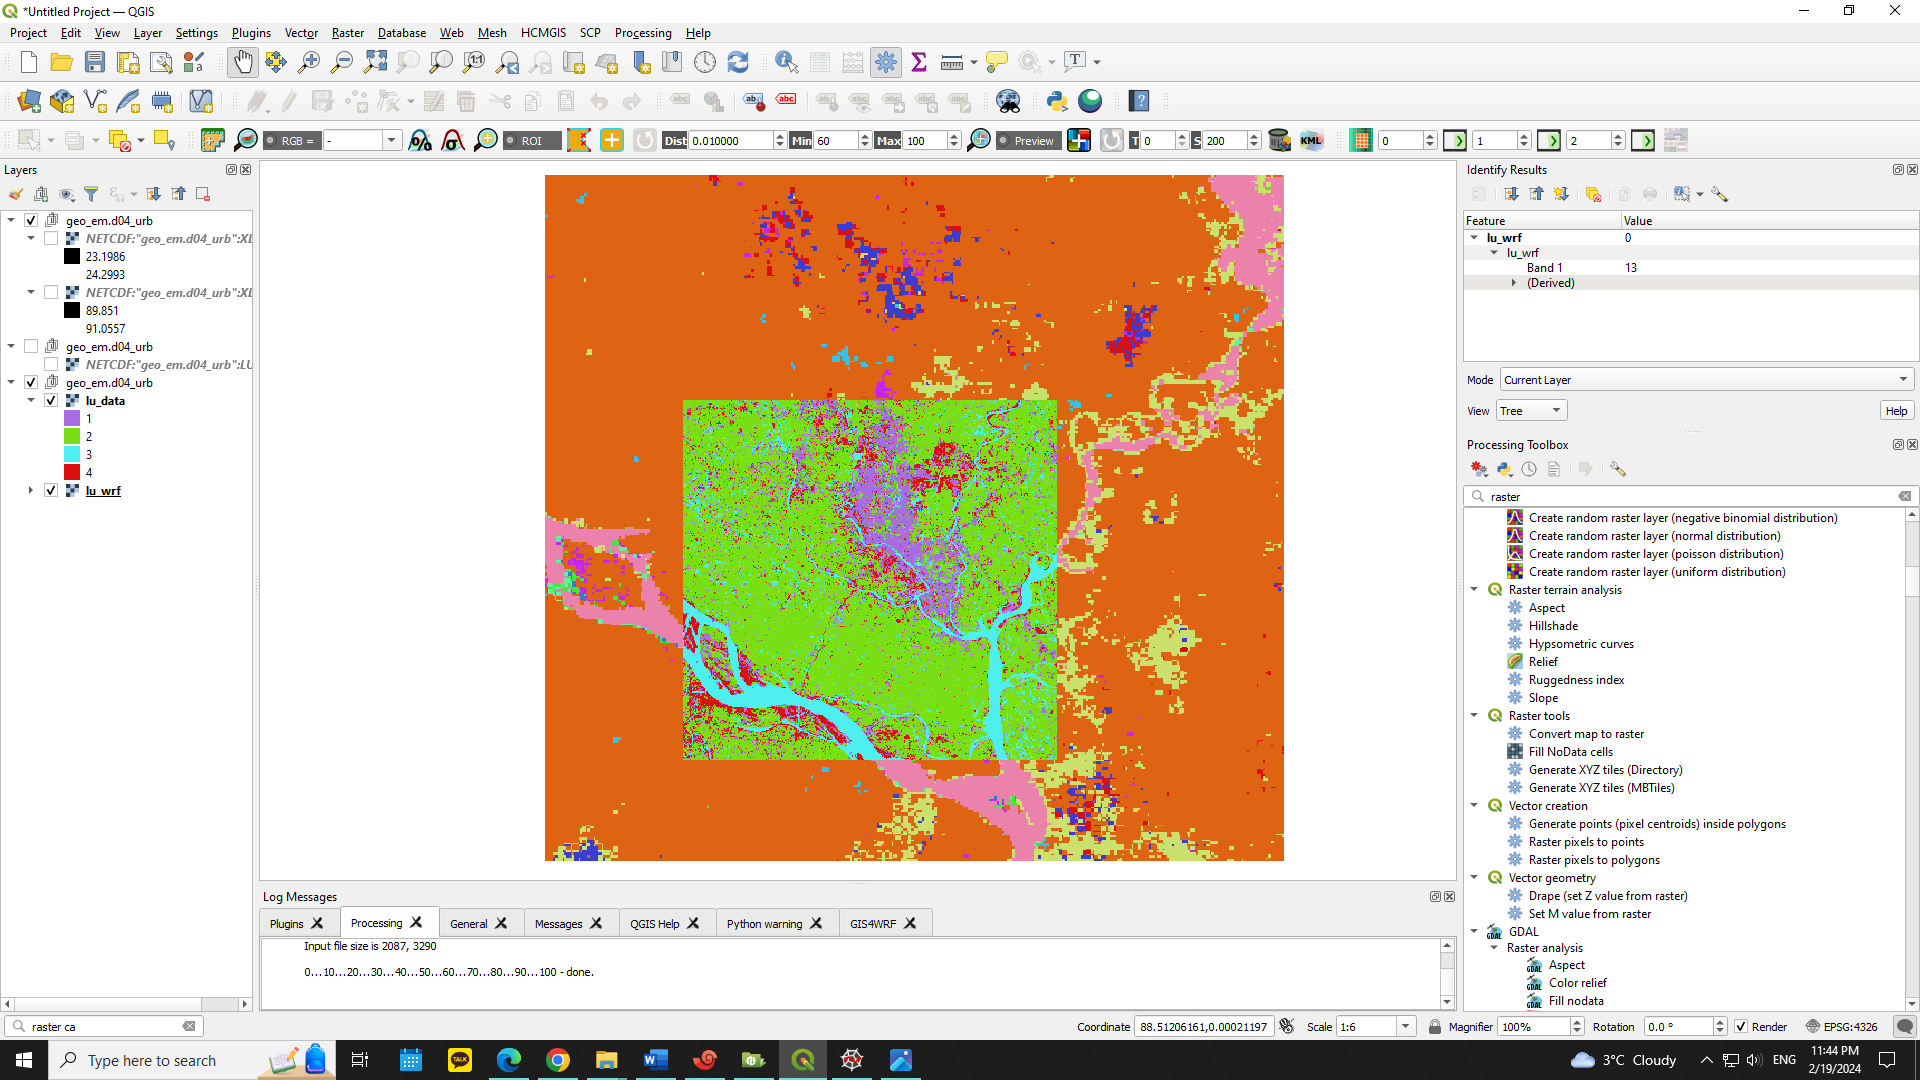Toggle visibility of third geo_em.d04_urb group

click(x=31, y=382)
